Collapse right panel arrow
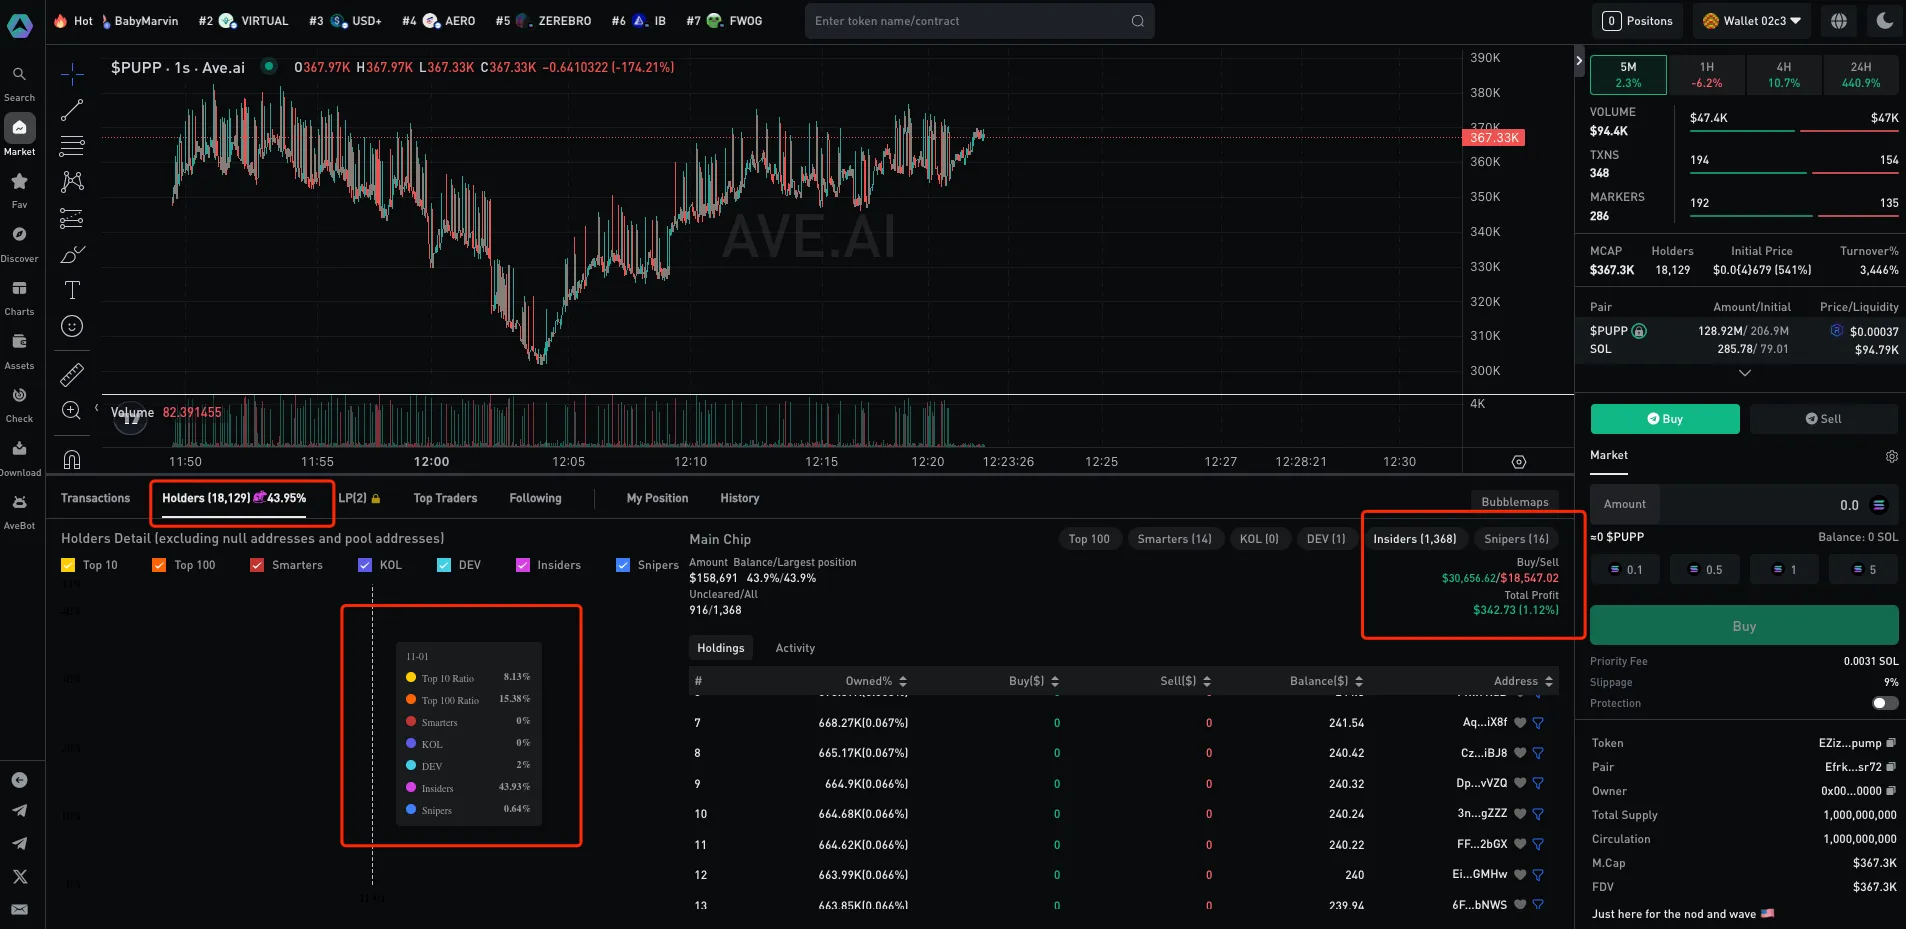 tap(1579, 61)
